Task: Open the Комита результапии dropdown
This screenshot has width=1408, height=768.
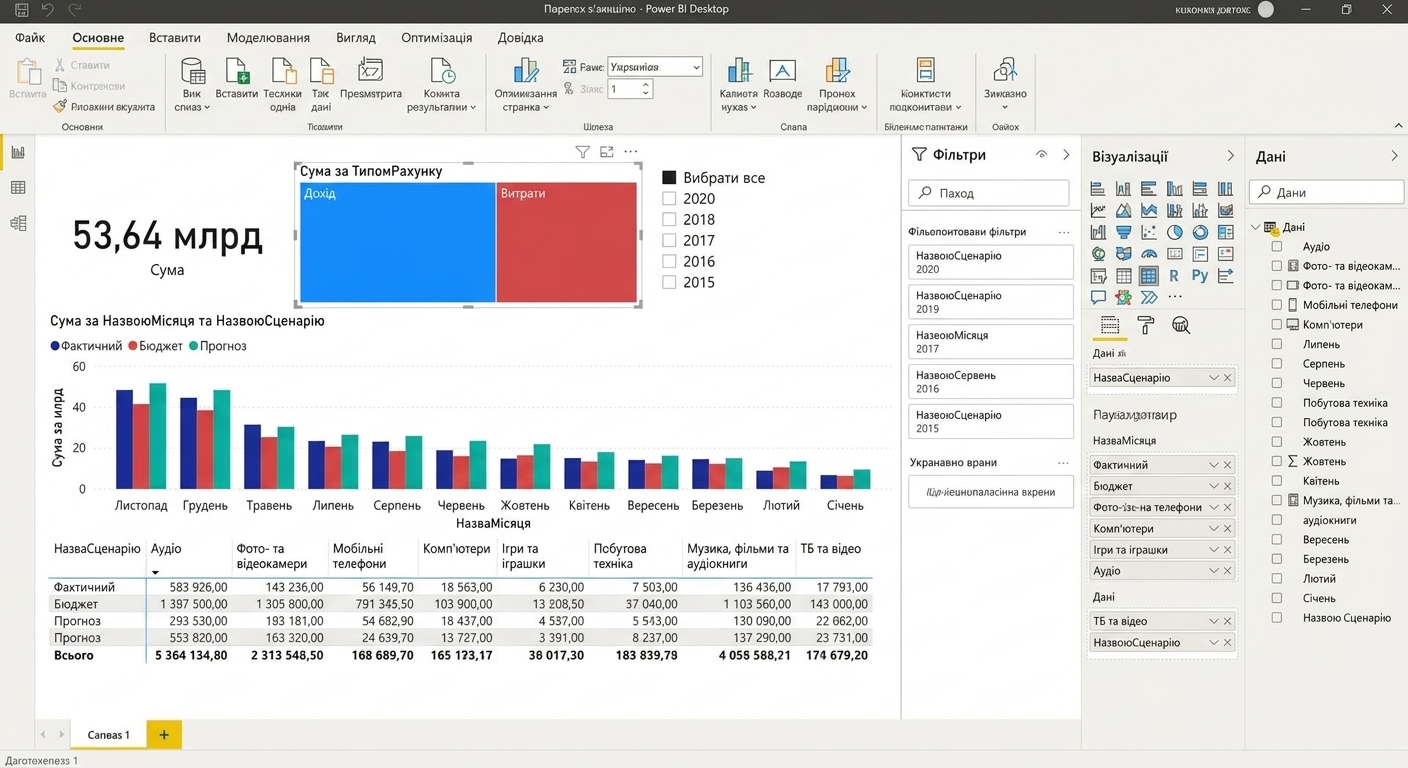Action: click(442, 84)
